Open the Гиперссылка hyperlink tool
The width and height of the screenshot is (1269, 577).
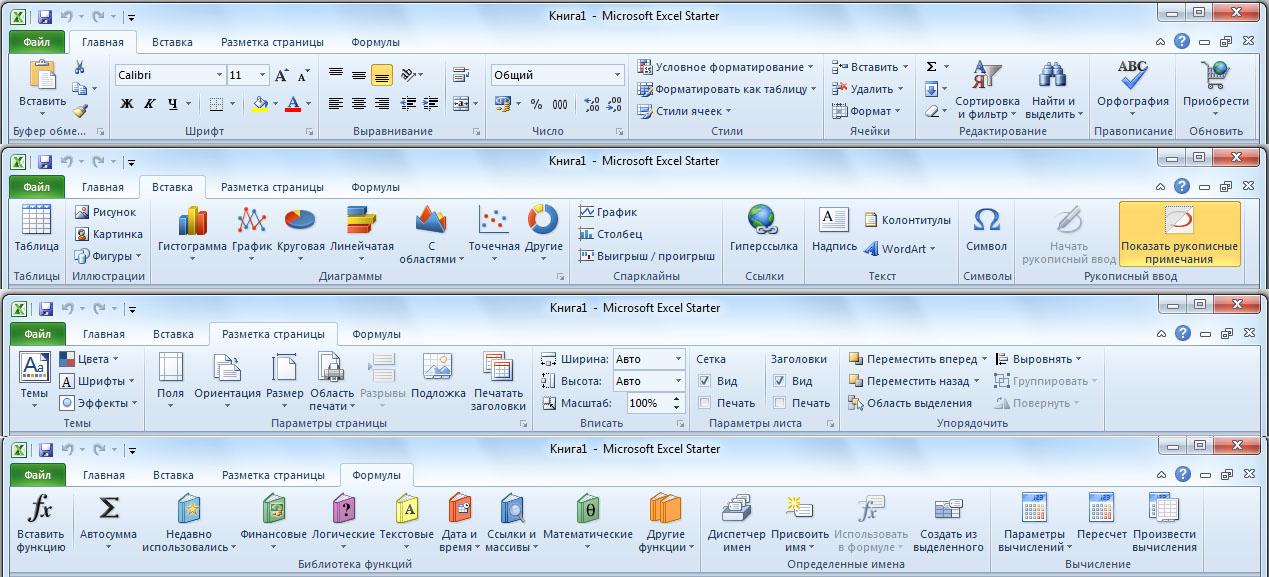[x=763, y=222]
